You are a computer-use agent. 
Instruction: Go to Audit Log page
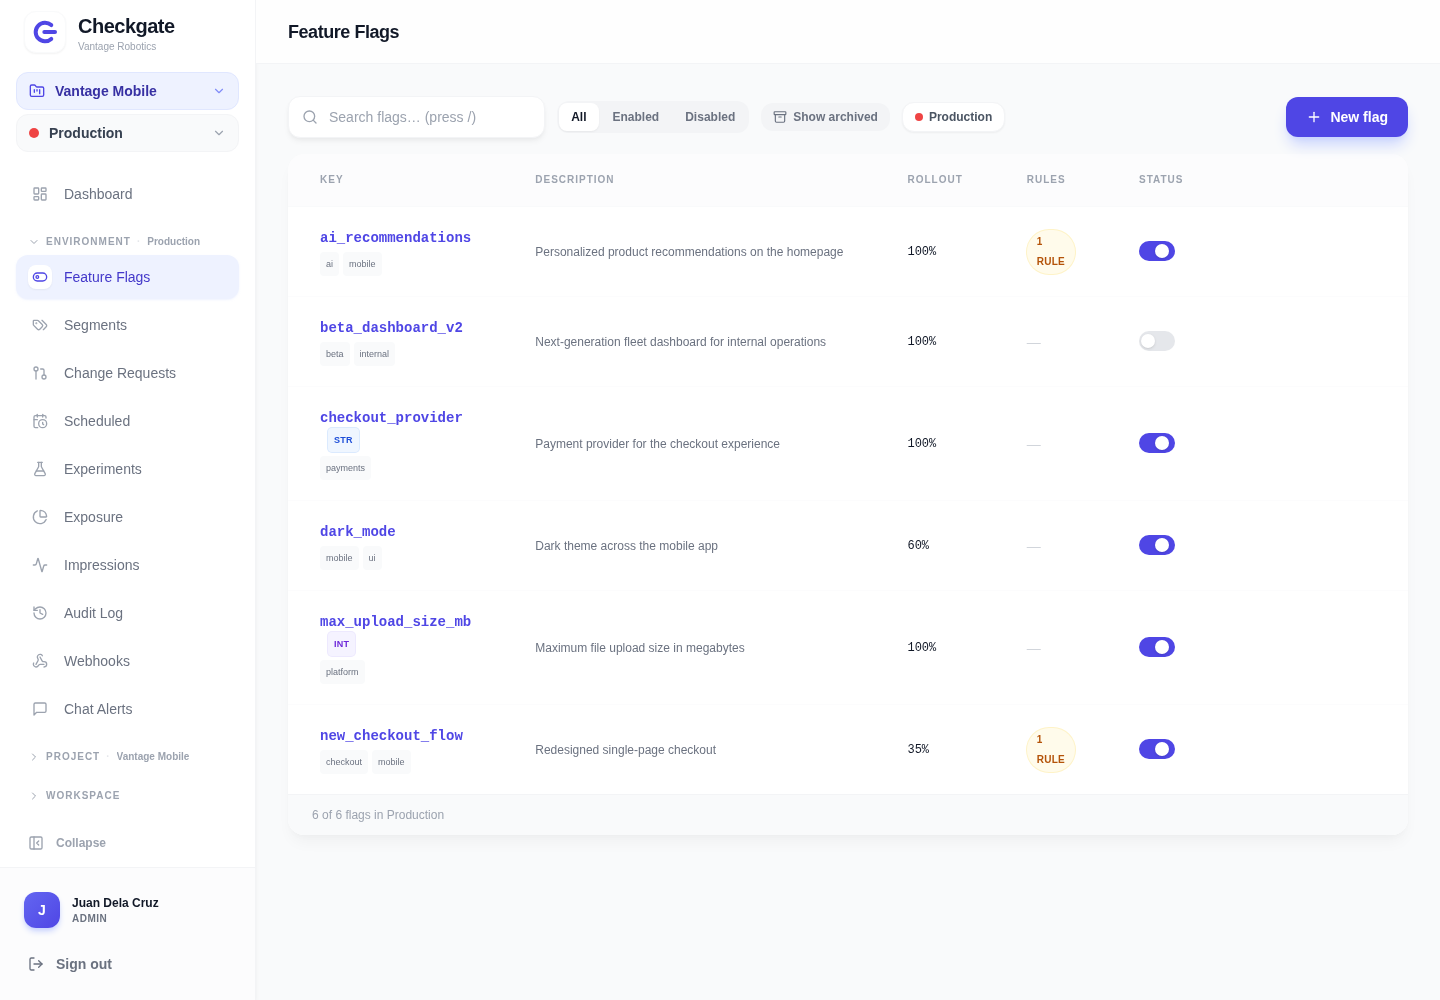[x=127, y=613]
